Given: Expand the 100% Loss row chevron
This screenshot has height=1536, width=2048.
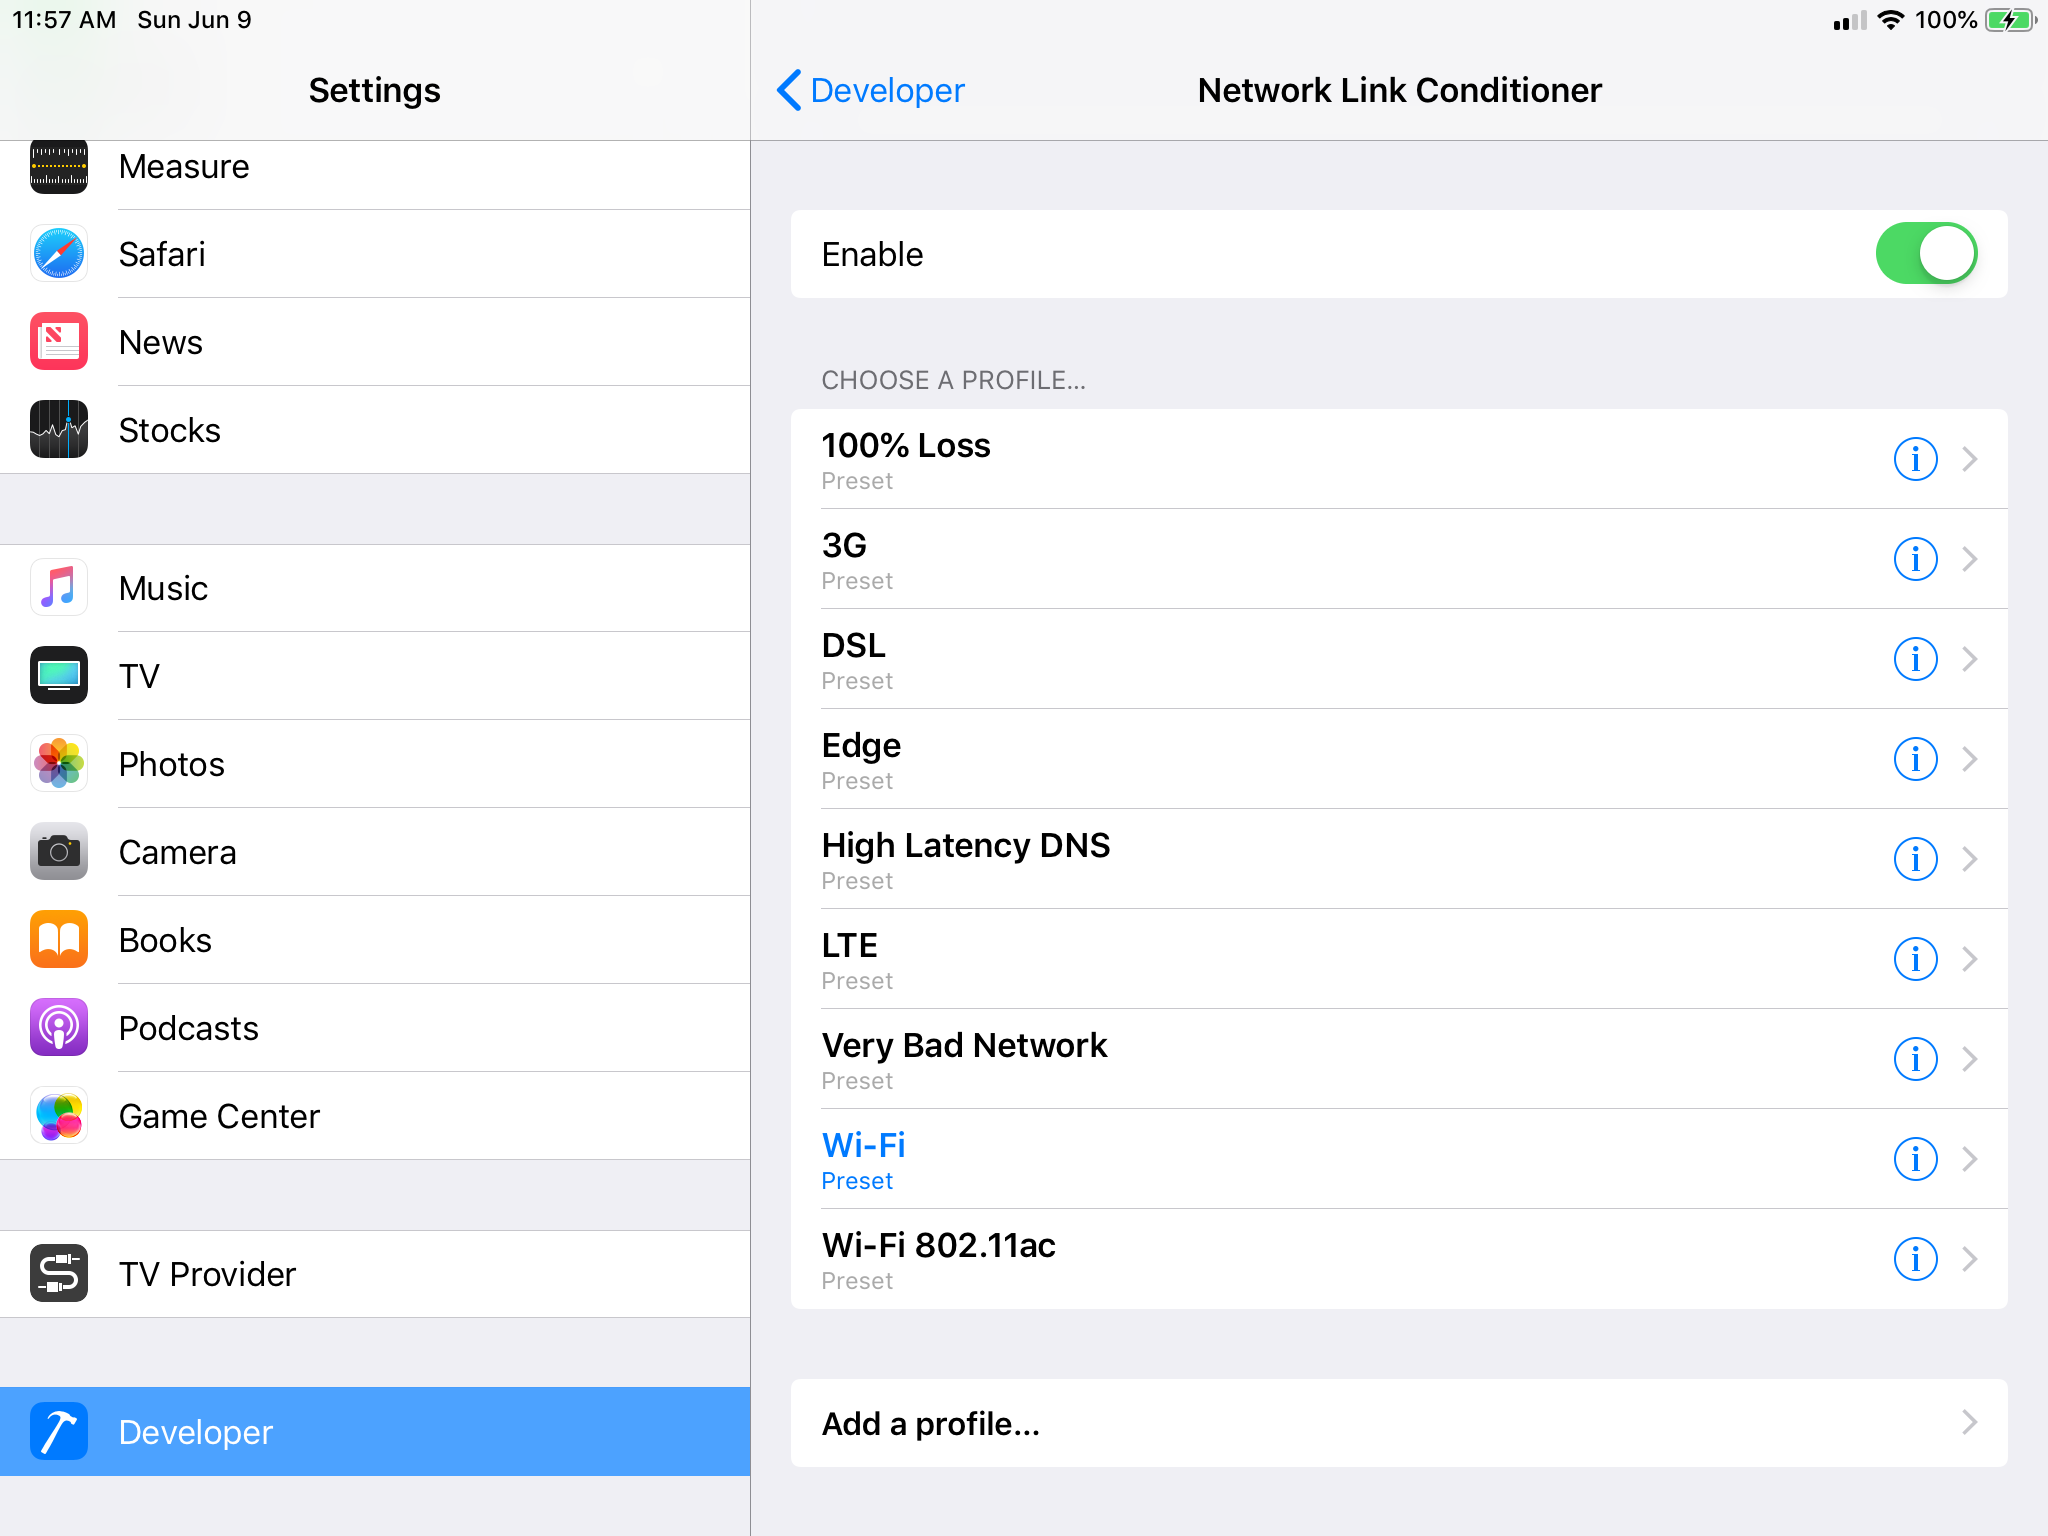Looking at the screenshot, I should pyautogui.click(x=1970, y=459).
